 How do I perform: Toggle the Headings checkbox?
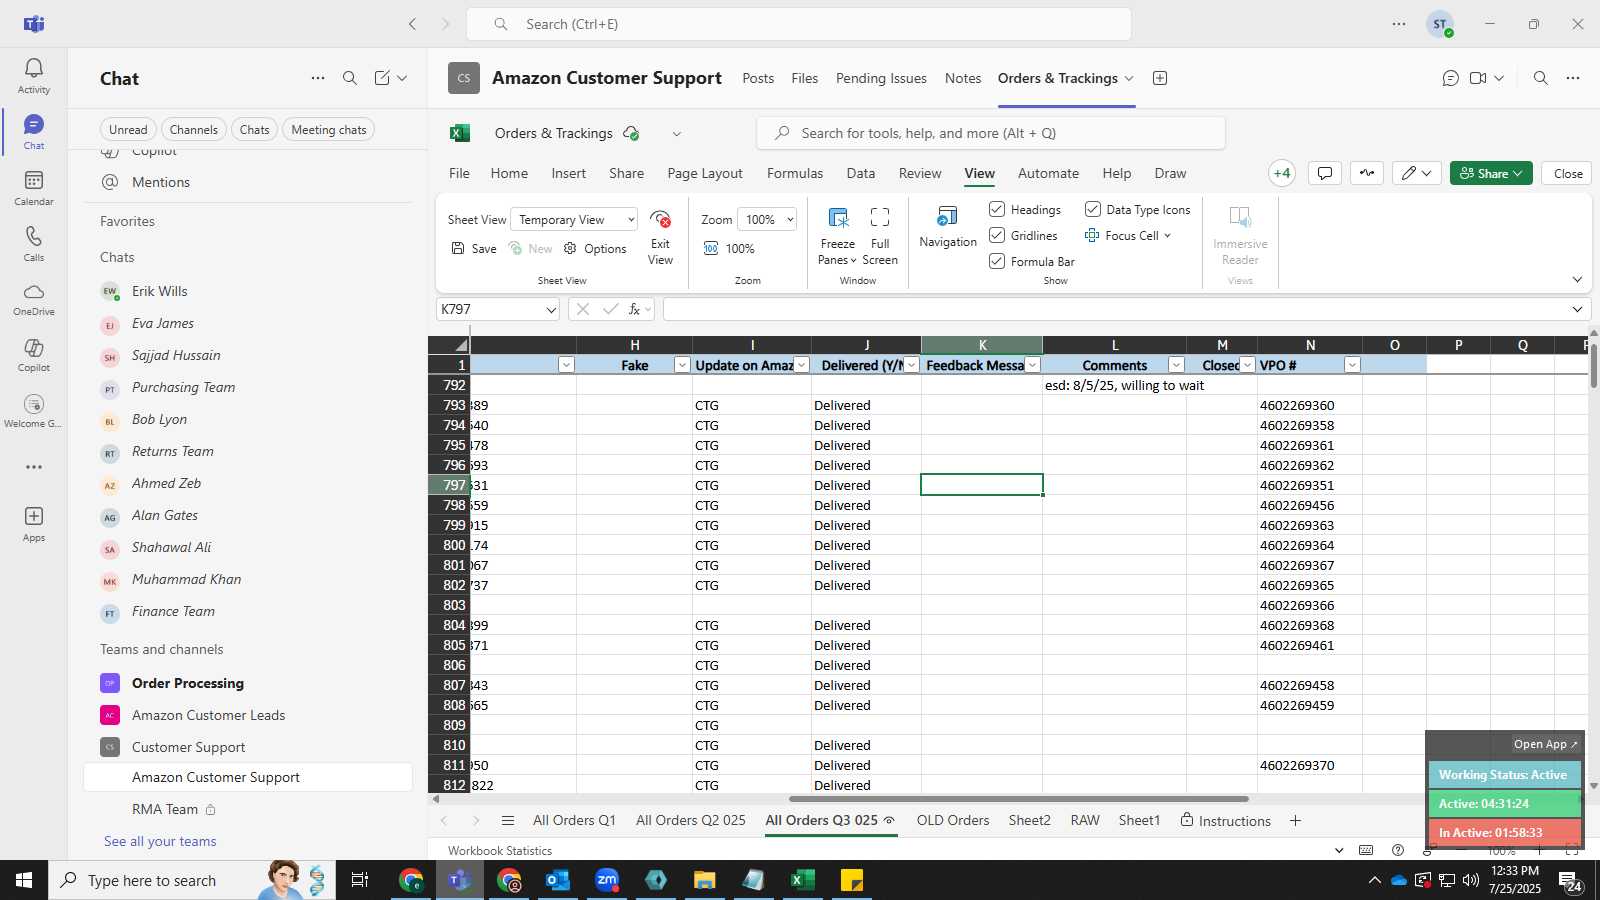tap(997, 209)
